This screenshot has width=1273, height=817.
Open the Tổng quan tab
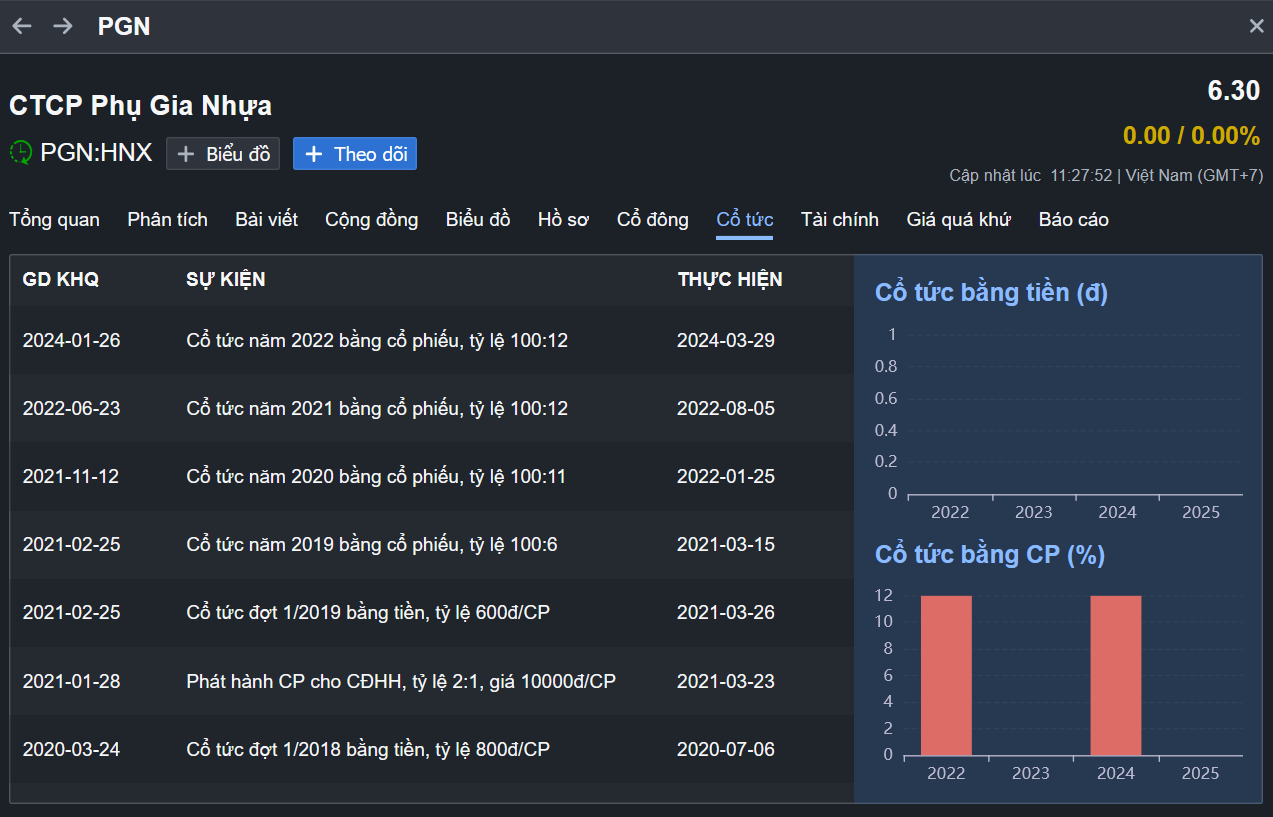[55, 219]
